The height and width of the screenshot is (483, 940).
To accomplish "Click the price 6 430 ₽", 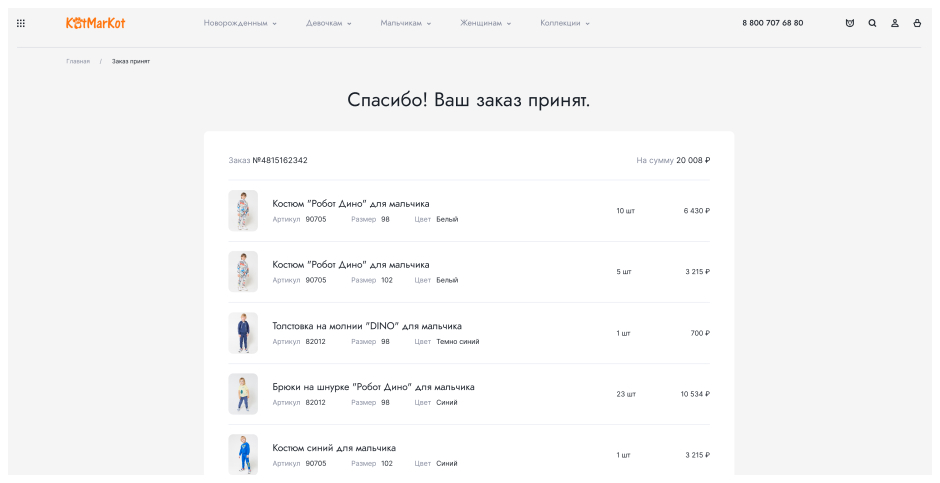I will click(x=697, y=211).
